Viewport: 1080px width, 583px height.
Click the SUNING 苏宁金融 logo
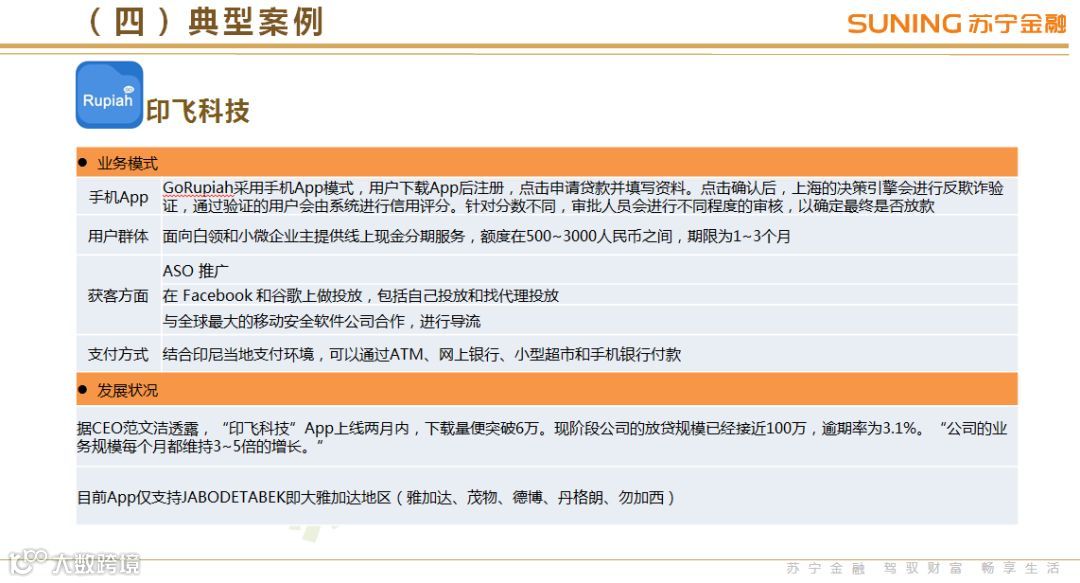[x=957, y=23]
